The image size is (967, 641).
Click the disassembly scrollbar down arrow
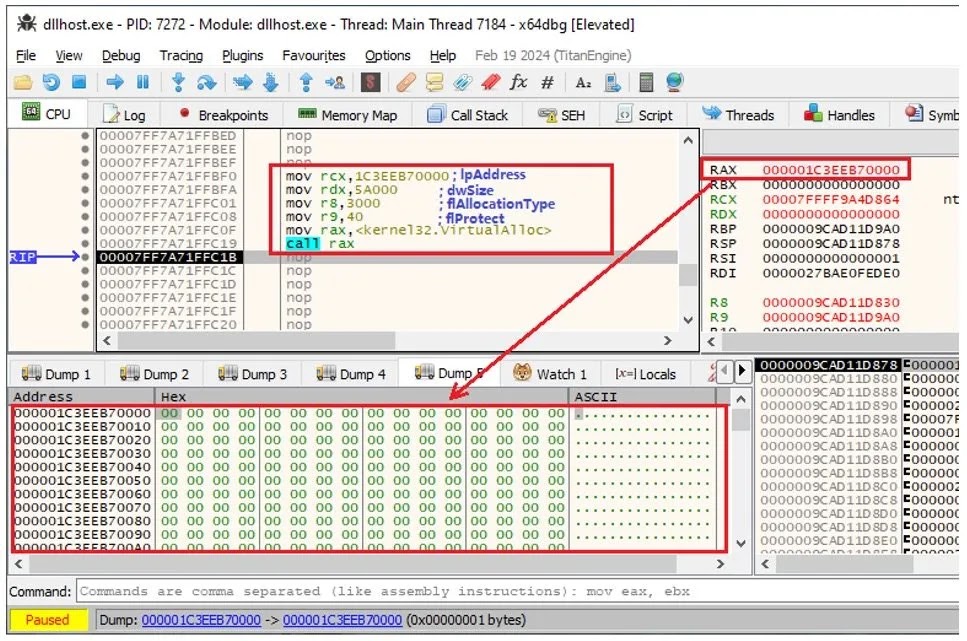(x=688, y=320)
